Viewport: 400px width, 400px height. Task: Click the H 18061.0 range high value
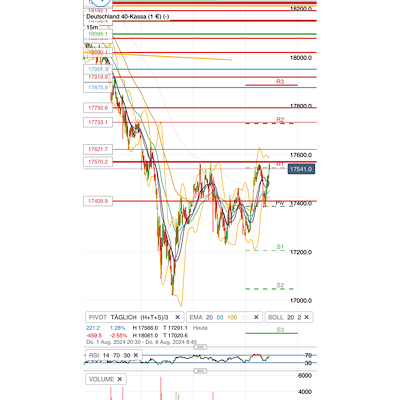[x=145, y=335]
